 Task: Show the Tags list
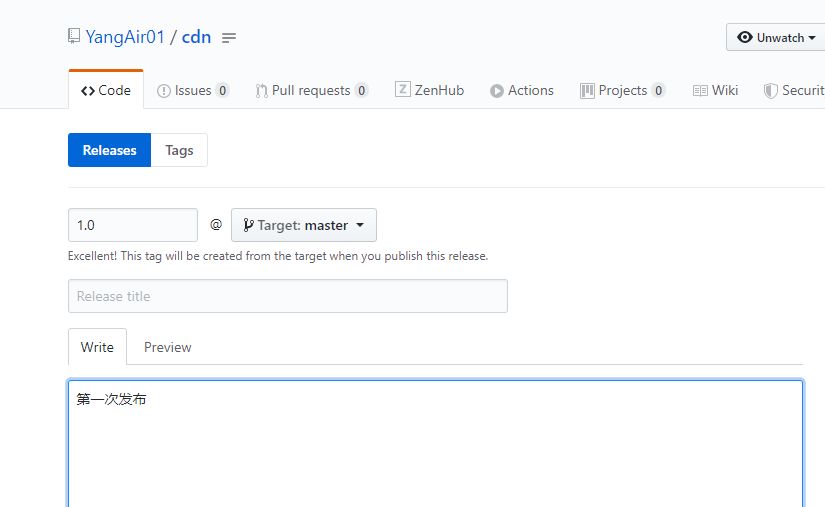click(179, 150)
